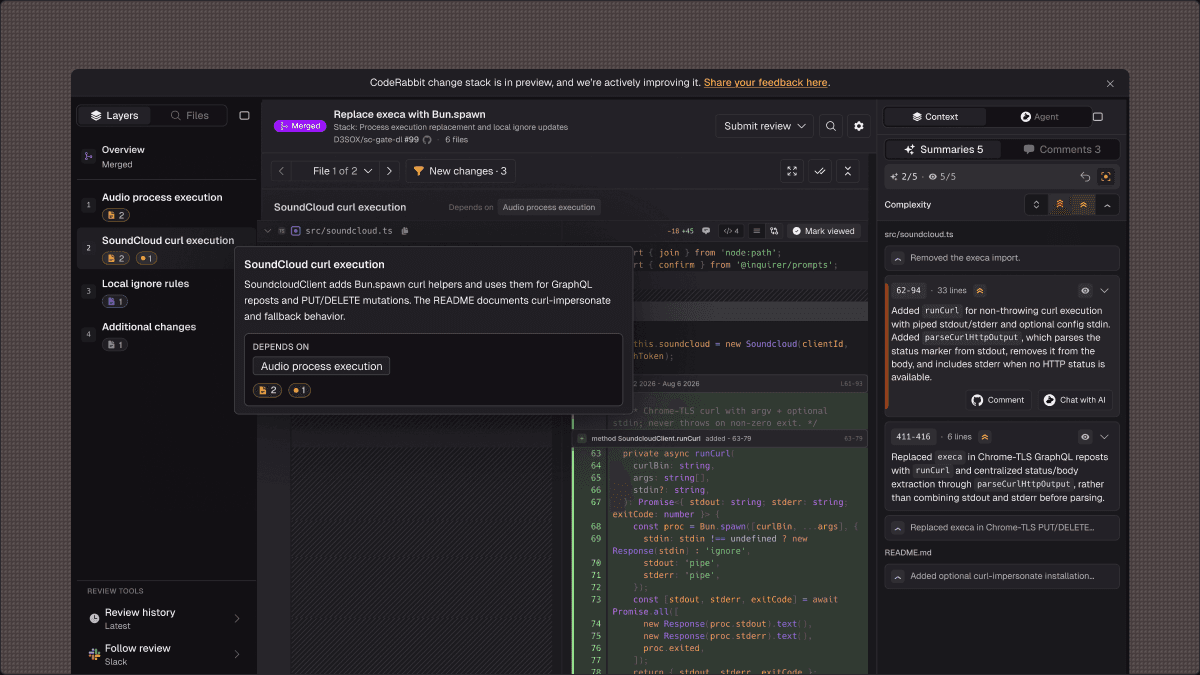Toggle the right sidebar panel icon near Agent
The image size is (1200, 675).
tap(1098, 117)
